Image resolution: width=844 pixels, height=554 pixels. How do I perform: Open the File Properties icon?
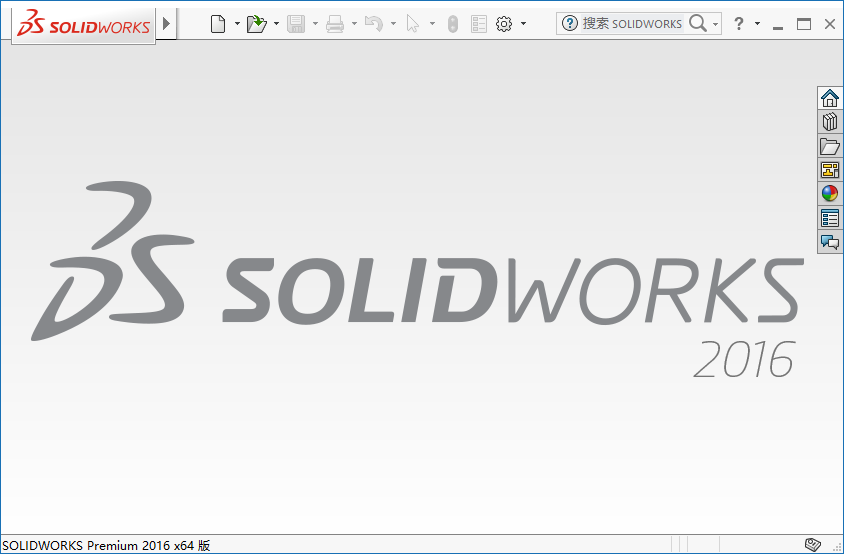click(479, 24)
